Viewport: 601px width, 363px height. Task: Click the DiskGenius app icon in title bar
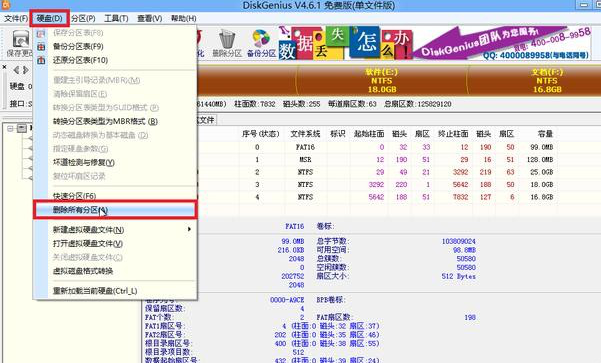tap(5, 5)
